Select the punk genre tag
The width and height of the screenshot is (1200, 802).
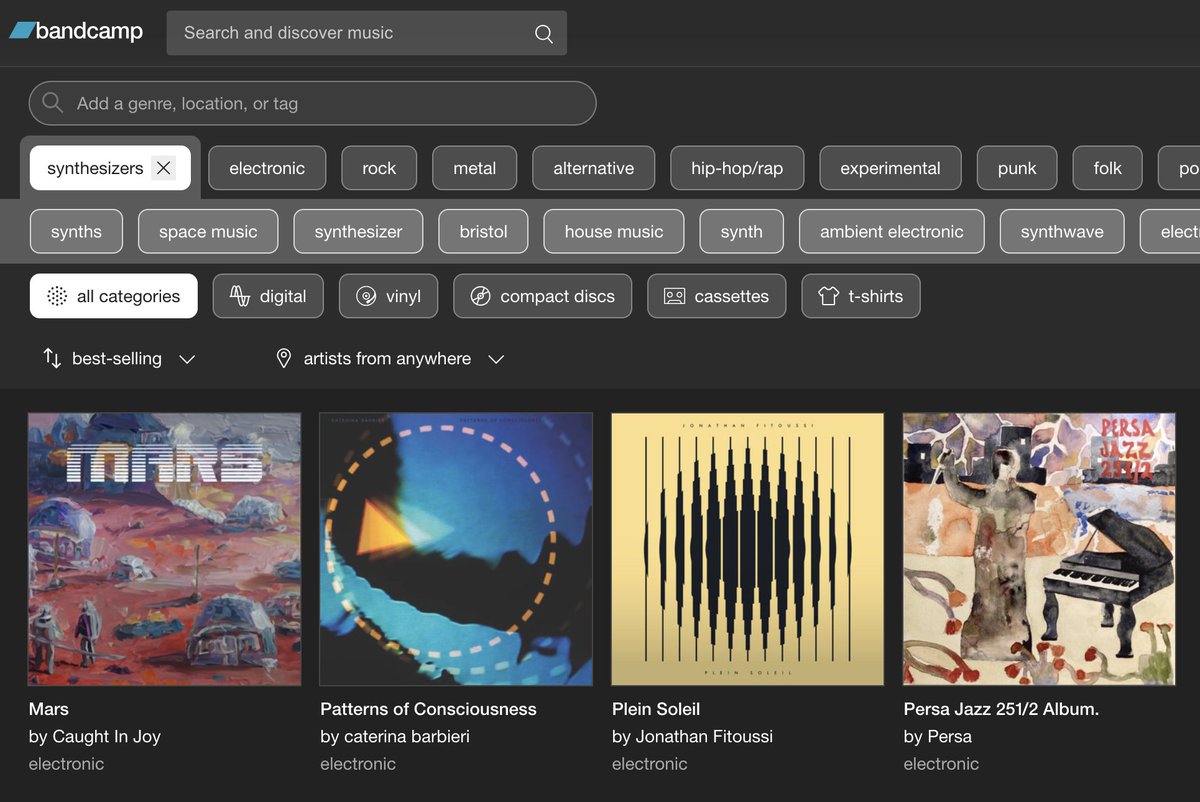click(x=1017, y=168)
